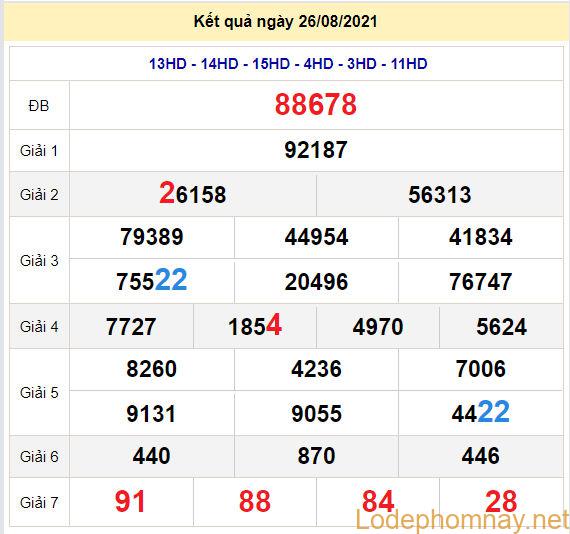Click the 'Giải 1' row label
This screenshot has height=534, width=570.
pos(39,150)
